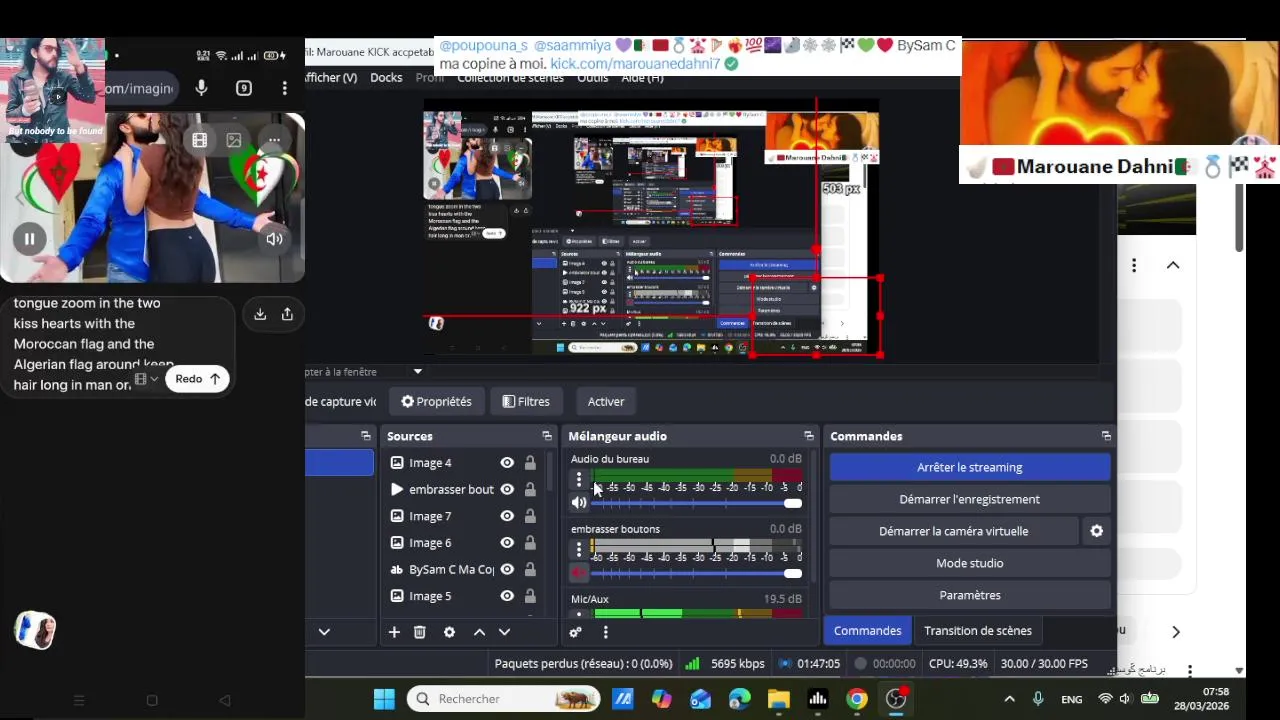Select image mode icon on clip
The width and height of the screenshot is (1280, 720).
coord(234,141)
